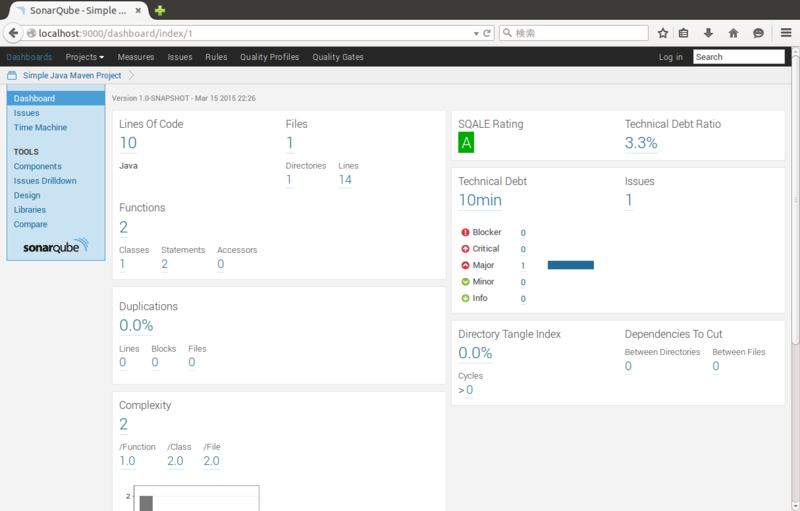
Task: Click the Lines Of Code value 10
Action: tap(128, 143)
